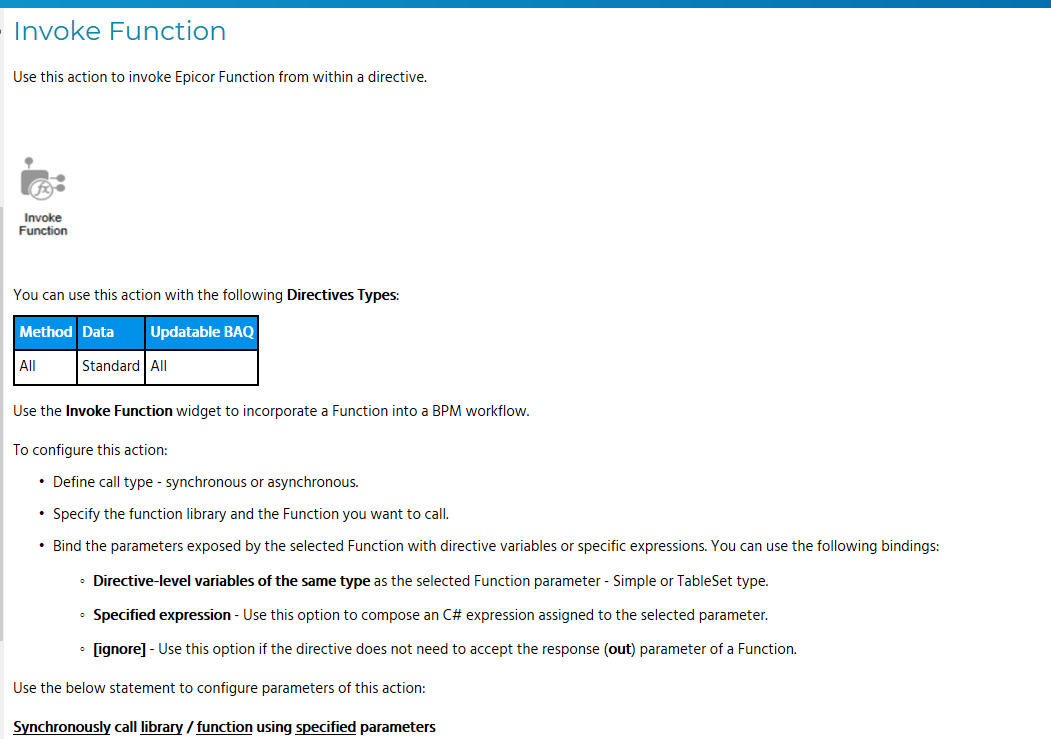Open the underlined specified link
1051x739 pixels.
pyautogui.click(x=326, y=727)
